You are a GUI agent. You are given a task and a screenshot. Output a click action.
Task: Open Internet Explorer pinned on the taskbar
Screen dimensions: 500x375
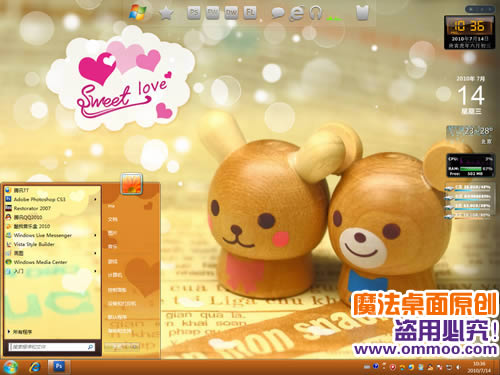tap(34, 367)
